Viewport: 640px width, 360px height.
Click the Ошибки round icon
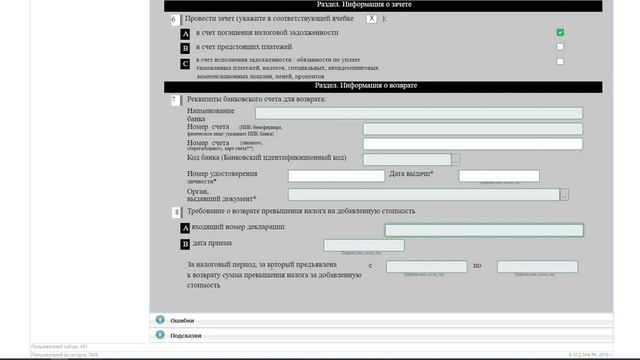[x=160, y=320]
